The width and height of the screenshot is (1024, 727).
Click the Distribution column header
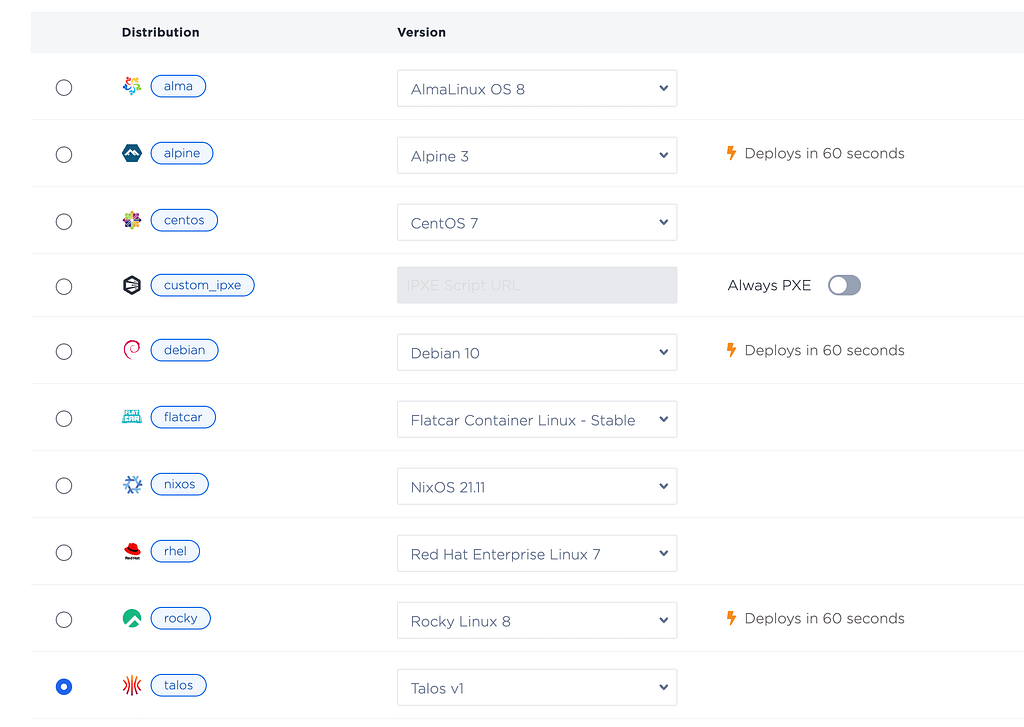pyautogui.click(x=161, y=32)
